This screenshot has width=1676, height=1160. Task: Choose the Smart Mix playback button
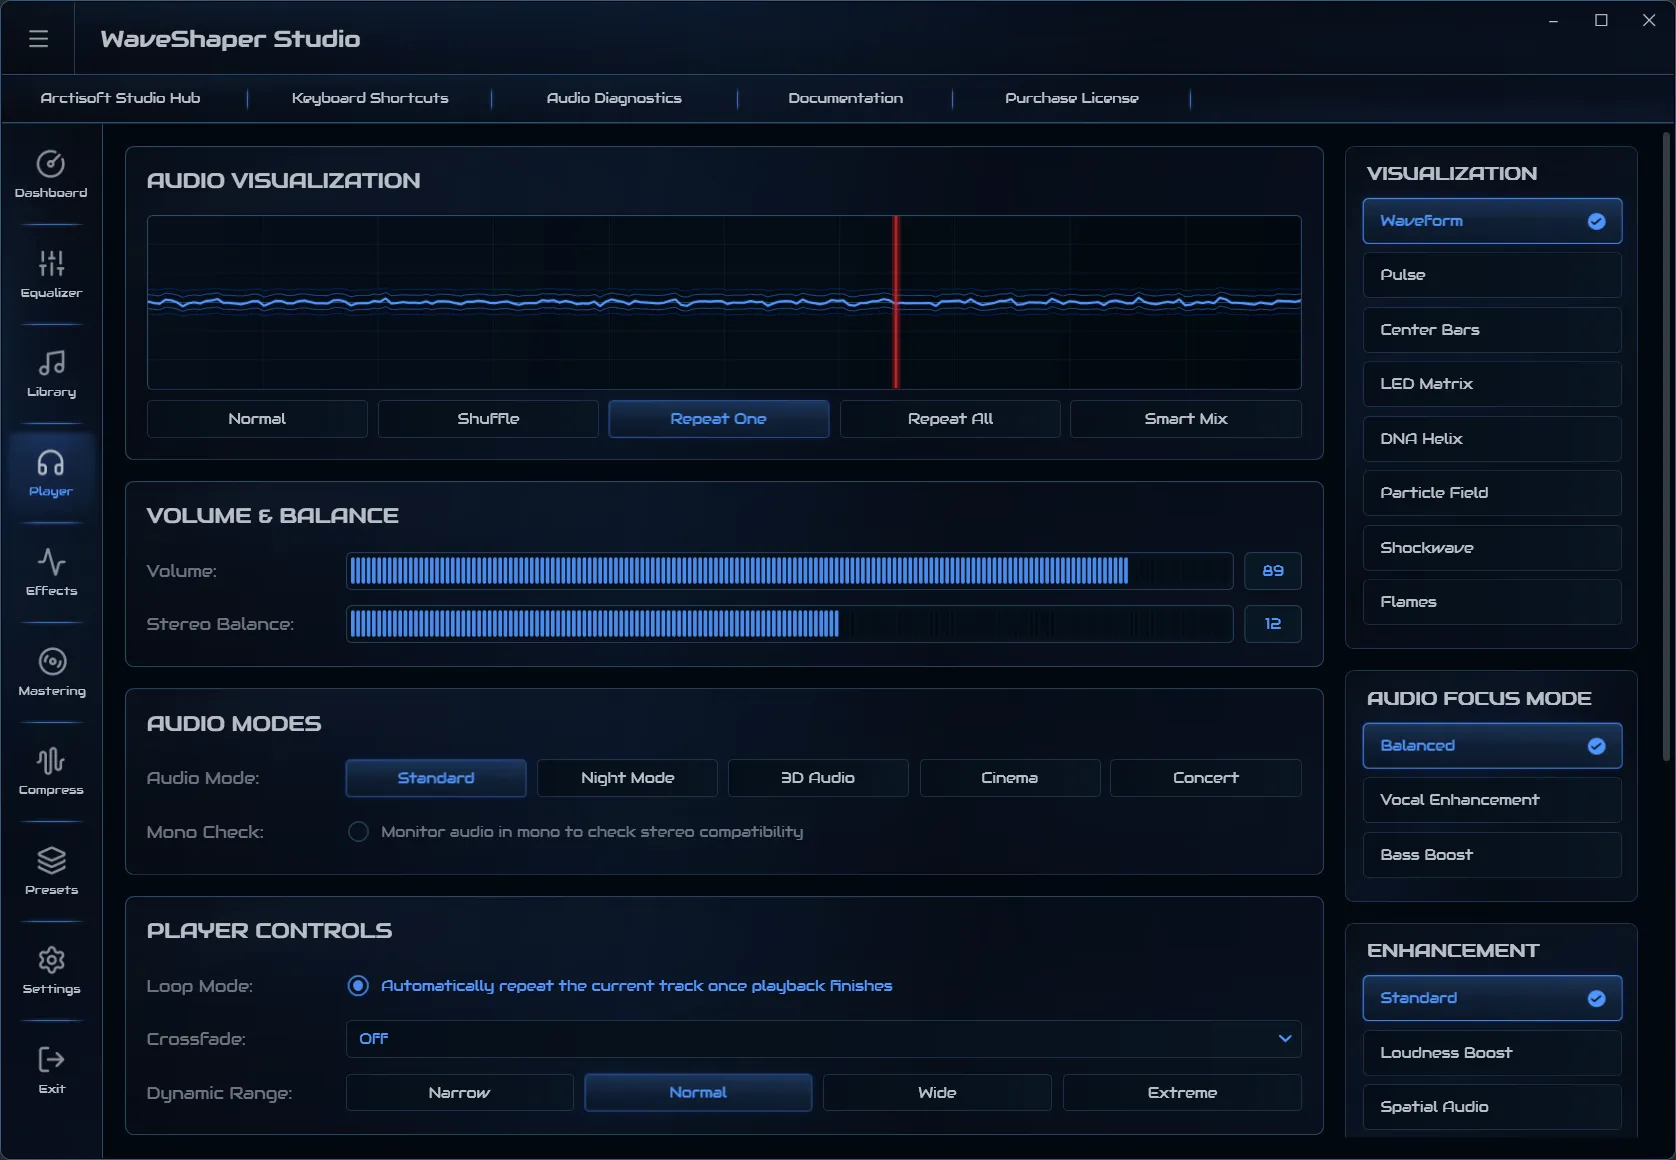coord(1186,419)
